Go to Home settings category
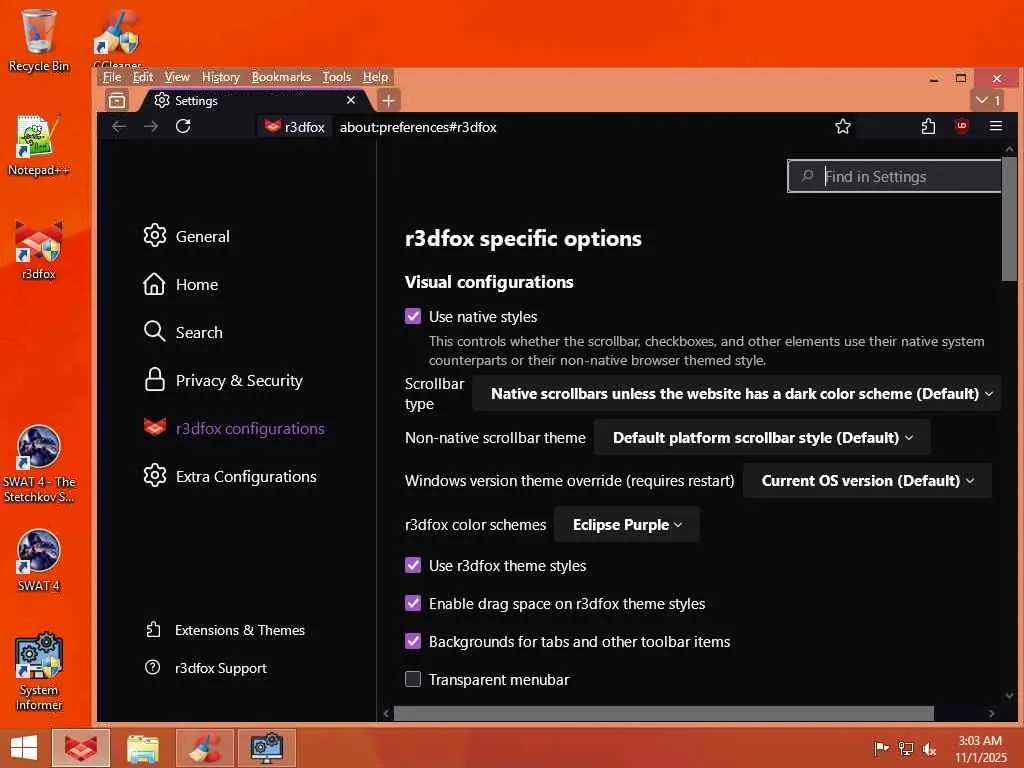This screenshot has width=1024, height=768. 181,284
